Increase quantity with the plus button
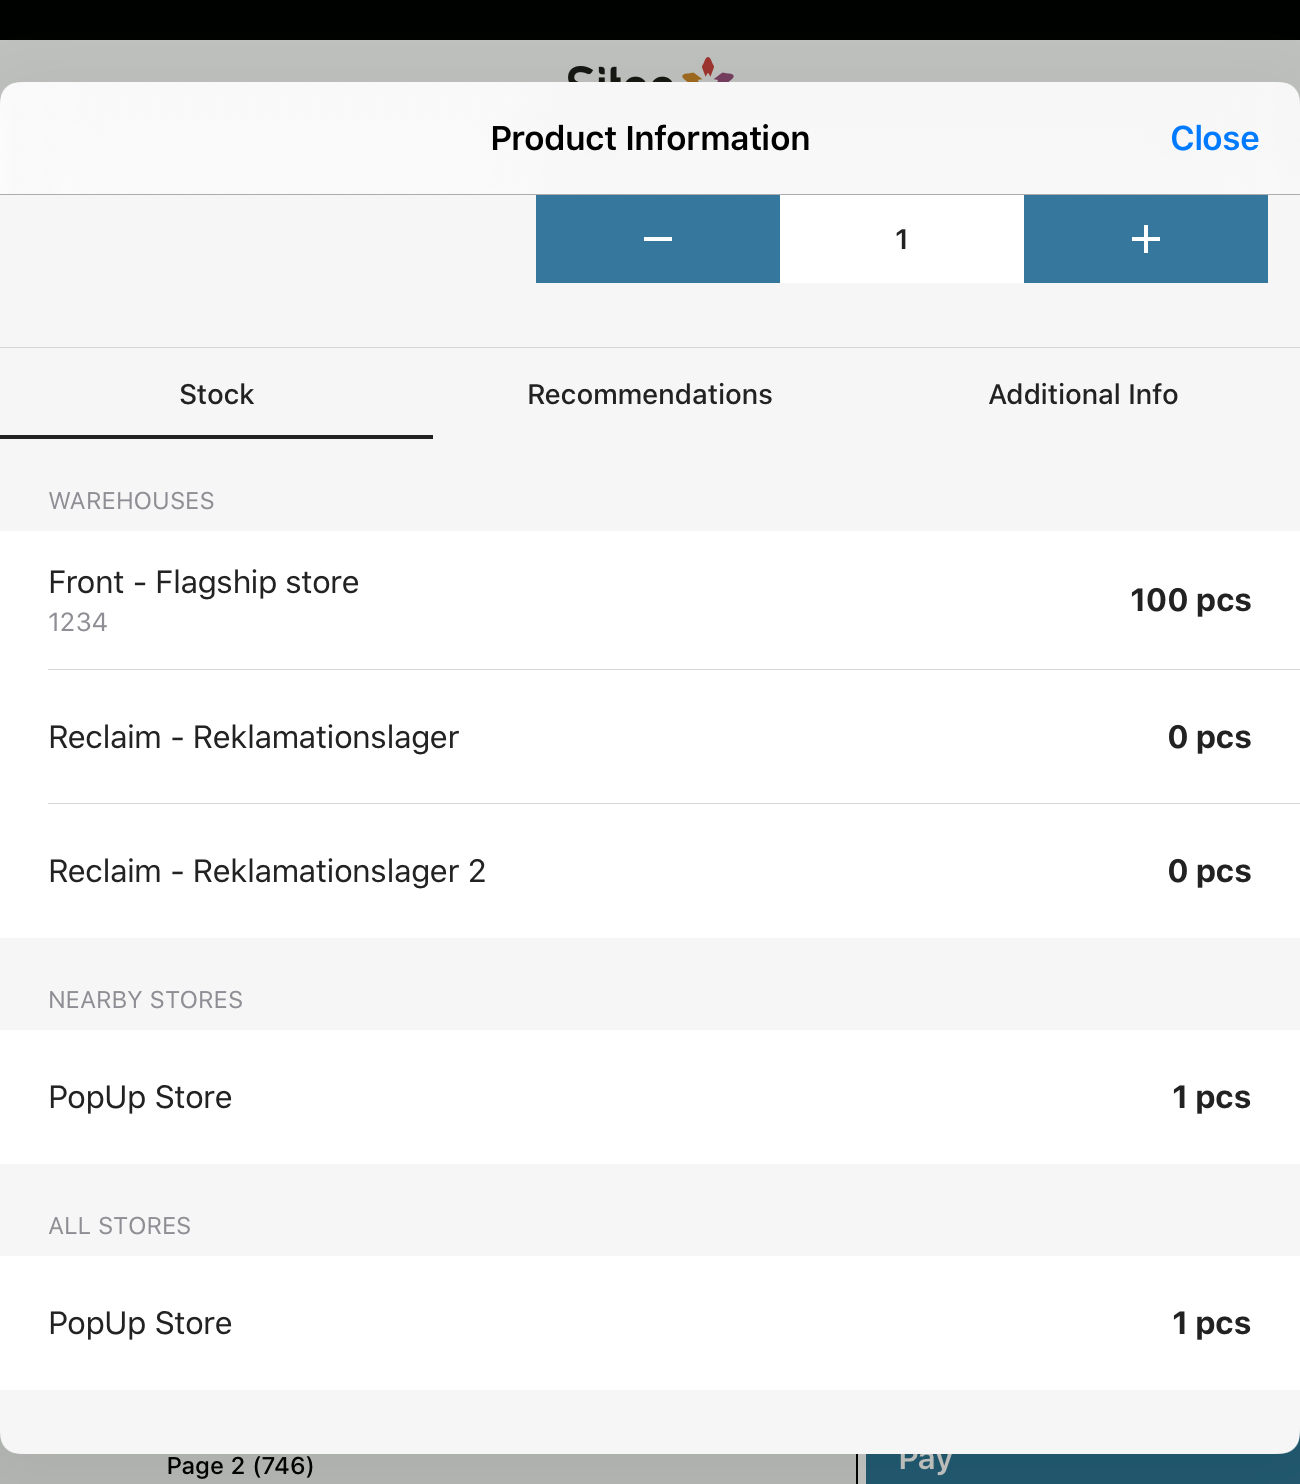Image resolution: width=1300 pixels, height=1484 pixels. 1146,239
